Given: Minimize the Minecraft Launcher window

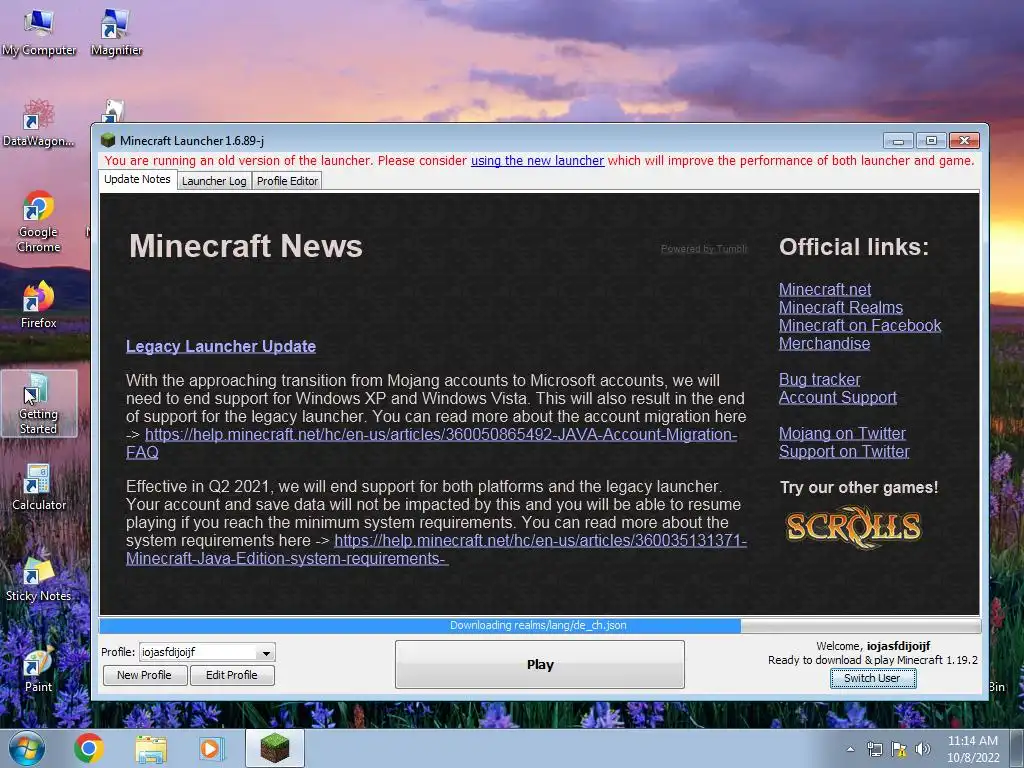Looking at the screenshot, I should 898,140.
